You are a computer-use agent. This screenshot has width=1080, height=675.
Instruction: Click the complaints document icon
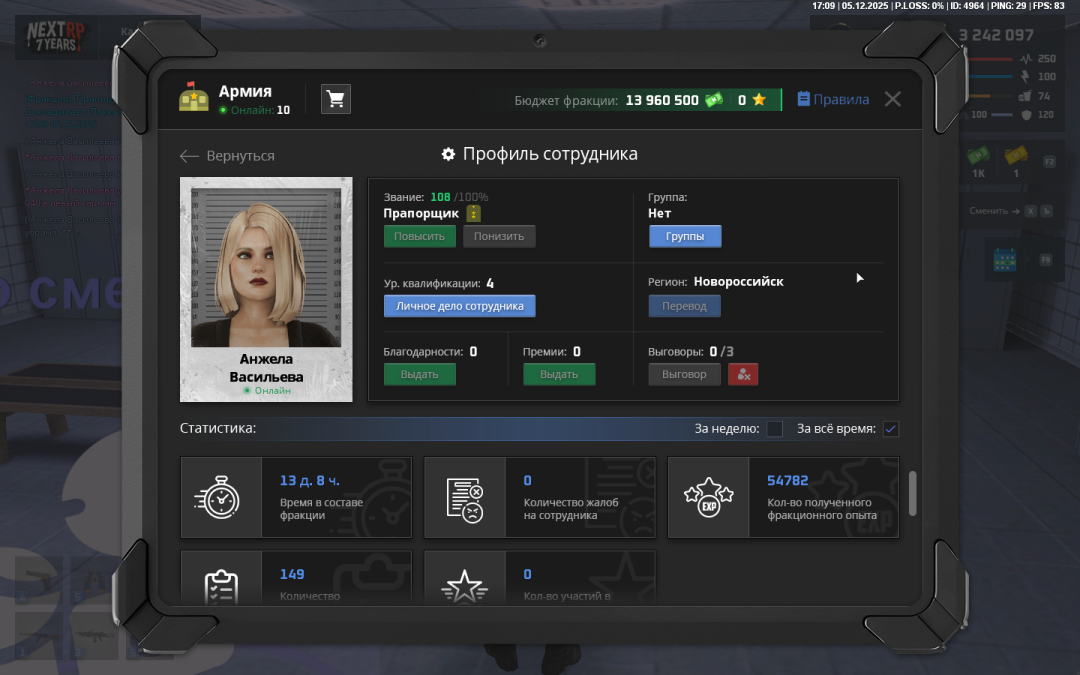pyautogui.click(x=465, y=498)
